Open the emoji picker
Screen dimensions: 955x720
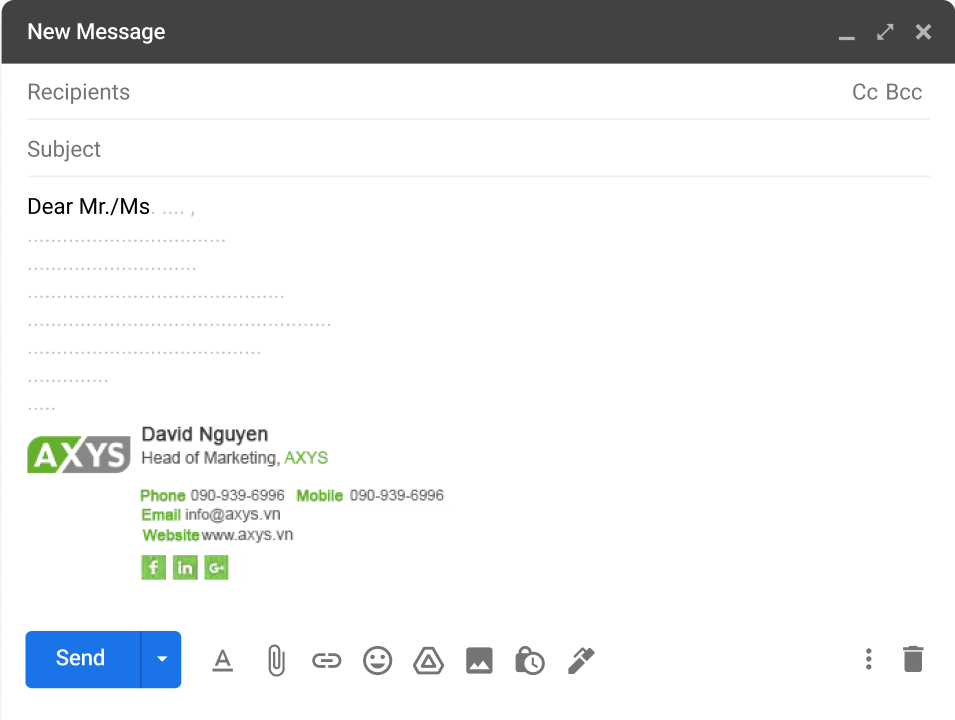tap(377, 660)
